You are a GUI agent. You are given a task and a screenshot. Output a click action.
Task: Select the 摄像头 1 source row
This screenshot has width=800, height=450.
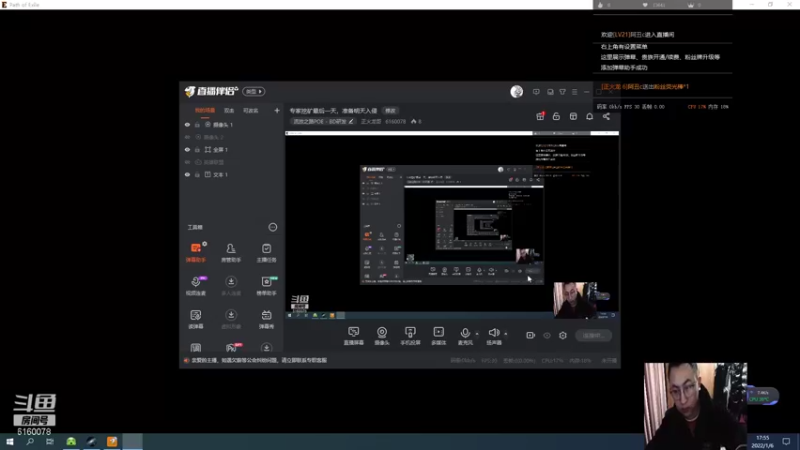point(231,124)
